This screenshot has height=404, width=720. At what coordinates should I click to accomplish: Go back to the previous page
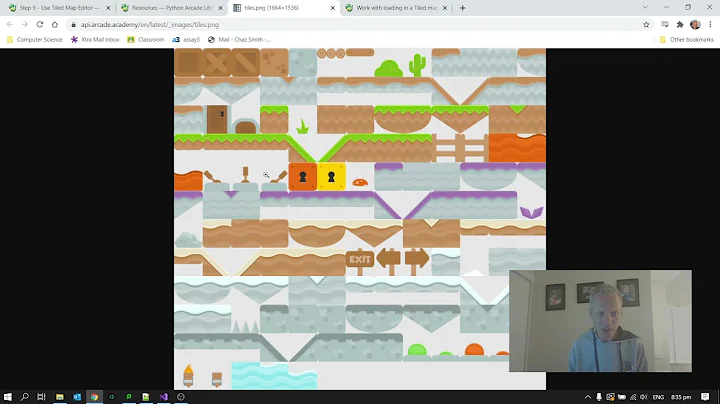click(10, 24)
